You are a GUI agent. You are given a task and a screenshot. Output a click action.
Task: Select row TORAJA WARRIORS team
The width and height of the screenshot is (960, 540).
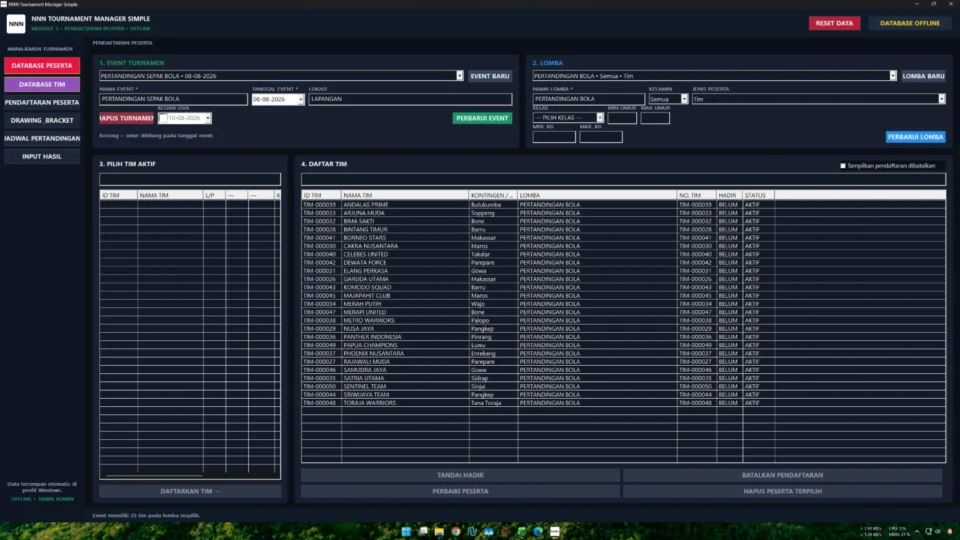click(x=623, y=403)
